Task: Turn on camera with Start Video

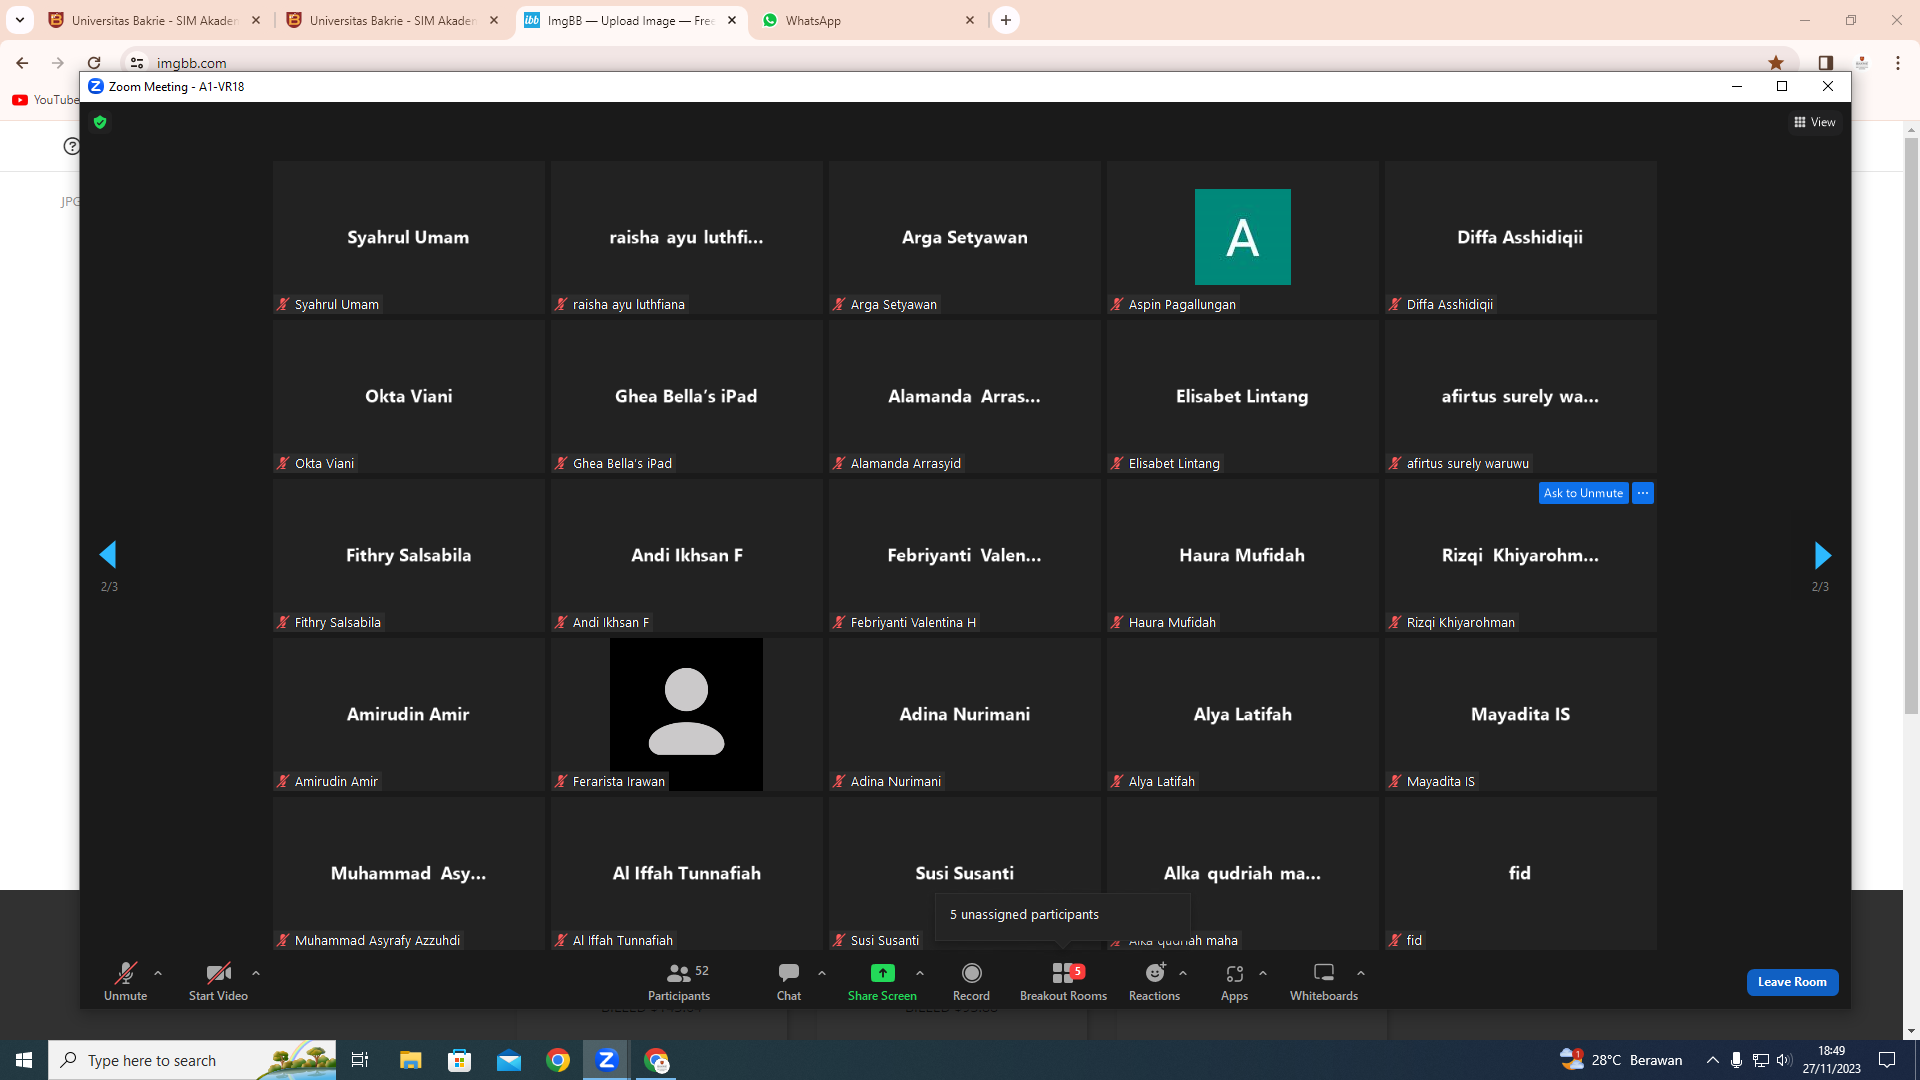Action: 218,981
